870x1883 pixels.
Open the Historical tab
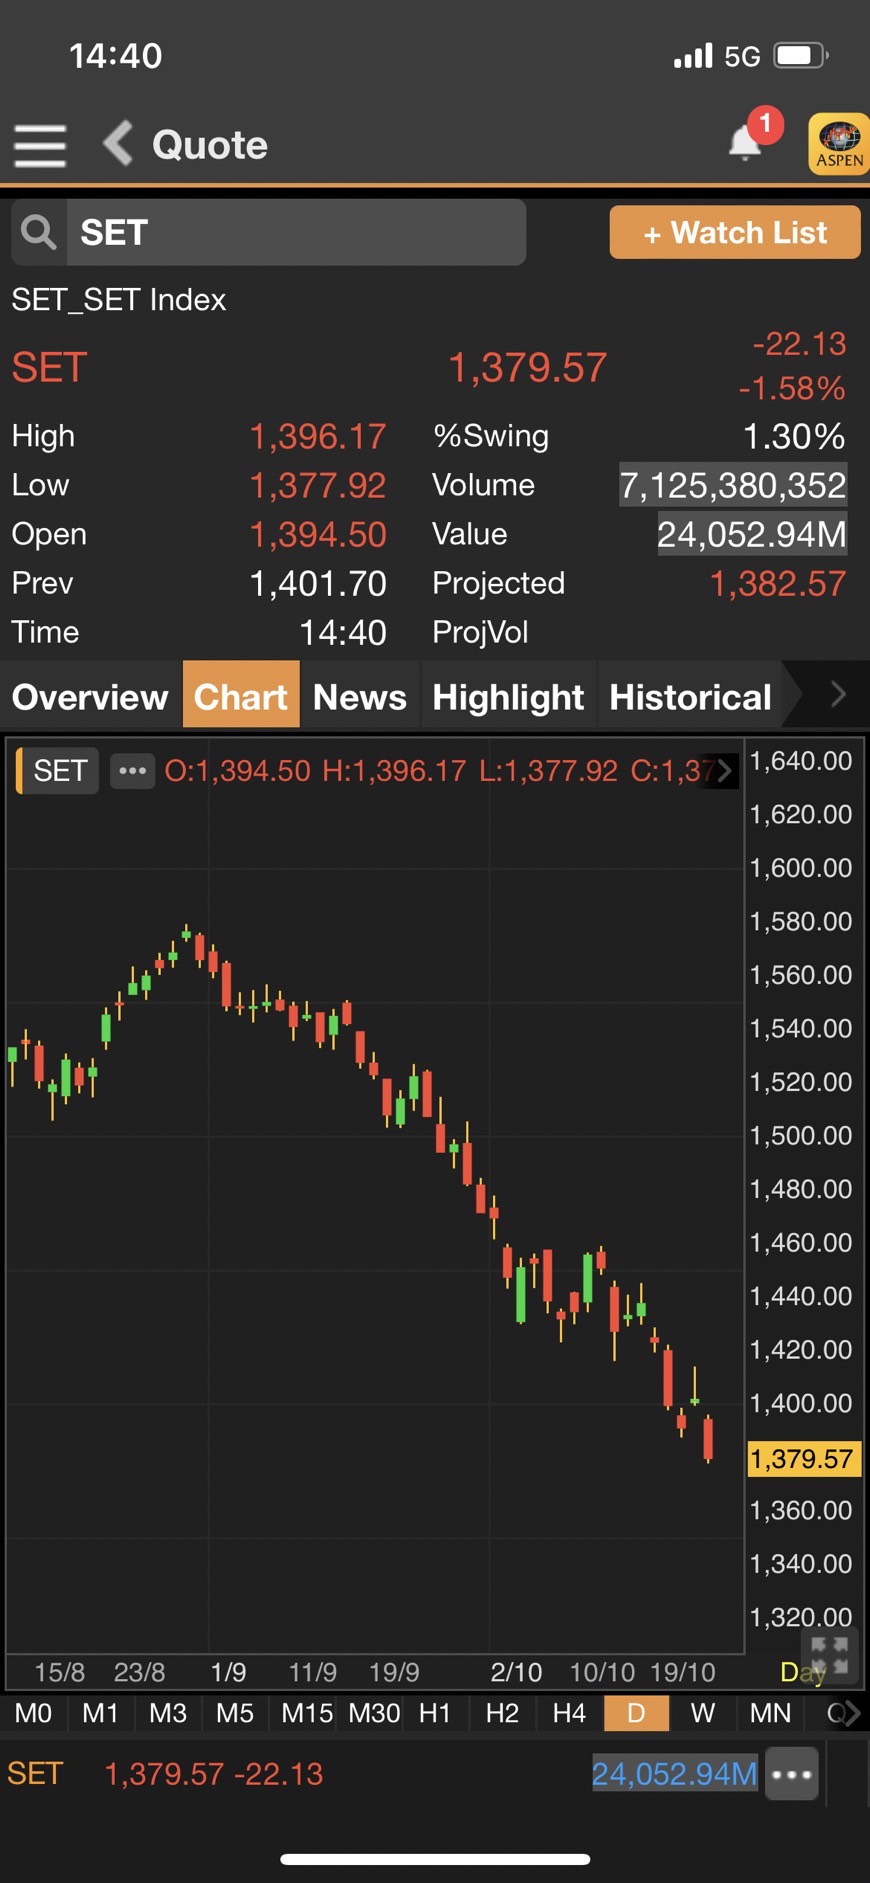pyautogui.click(x=690, y=696)
